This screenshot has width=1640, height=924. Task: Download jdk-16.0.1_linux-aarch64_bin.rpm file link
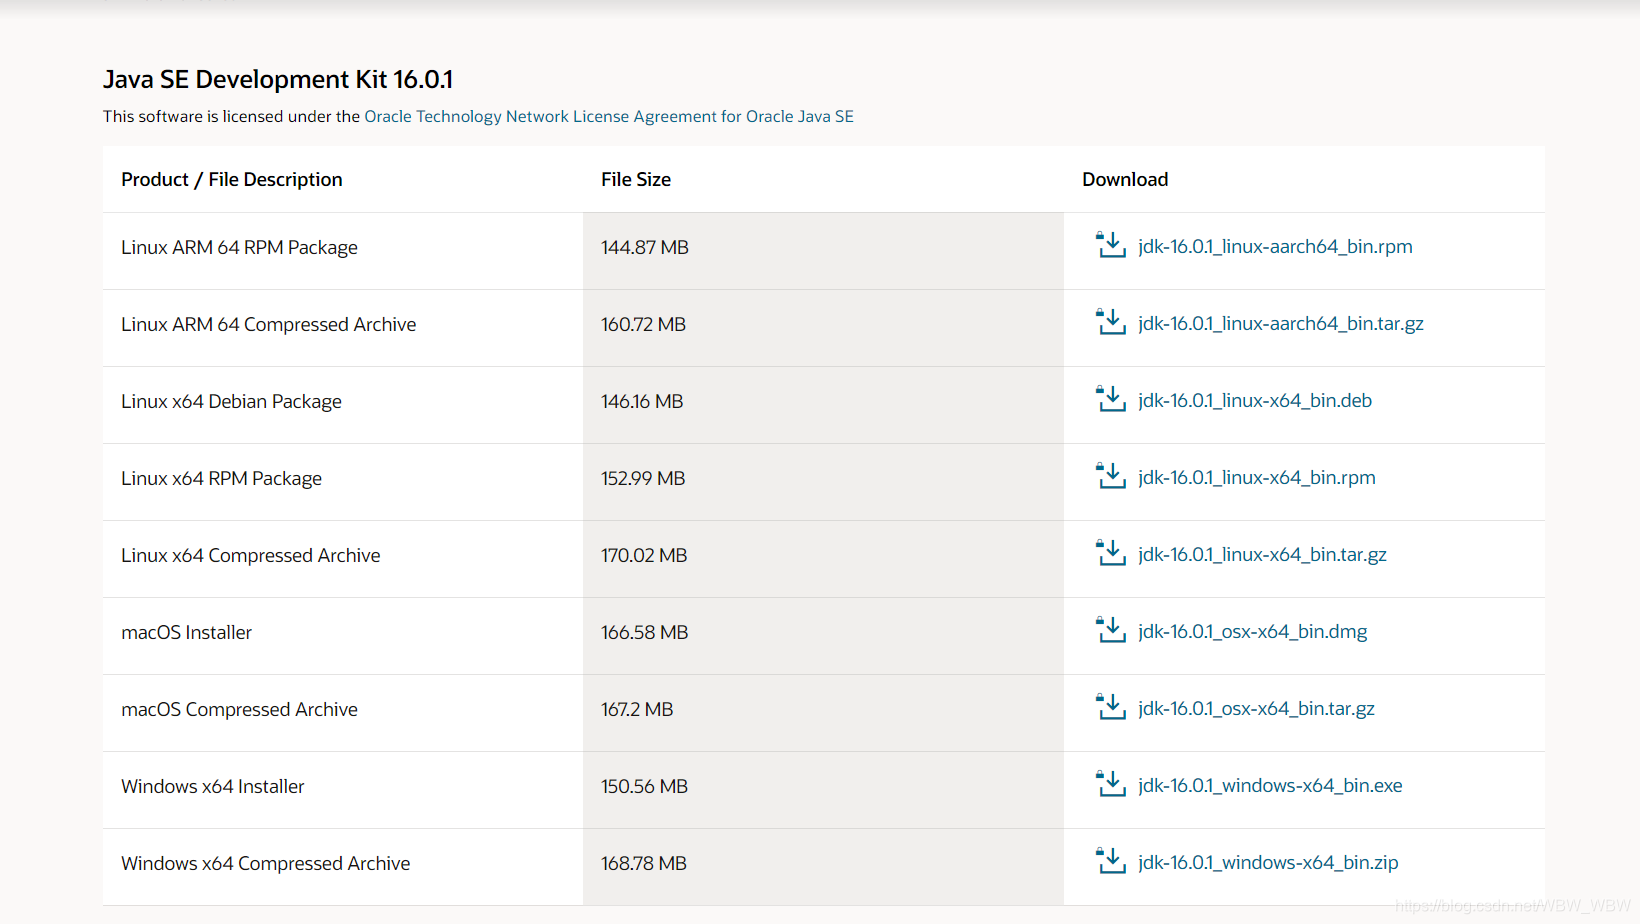tap(1275, 246)
